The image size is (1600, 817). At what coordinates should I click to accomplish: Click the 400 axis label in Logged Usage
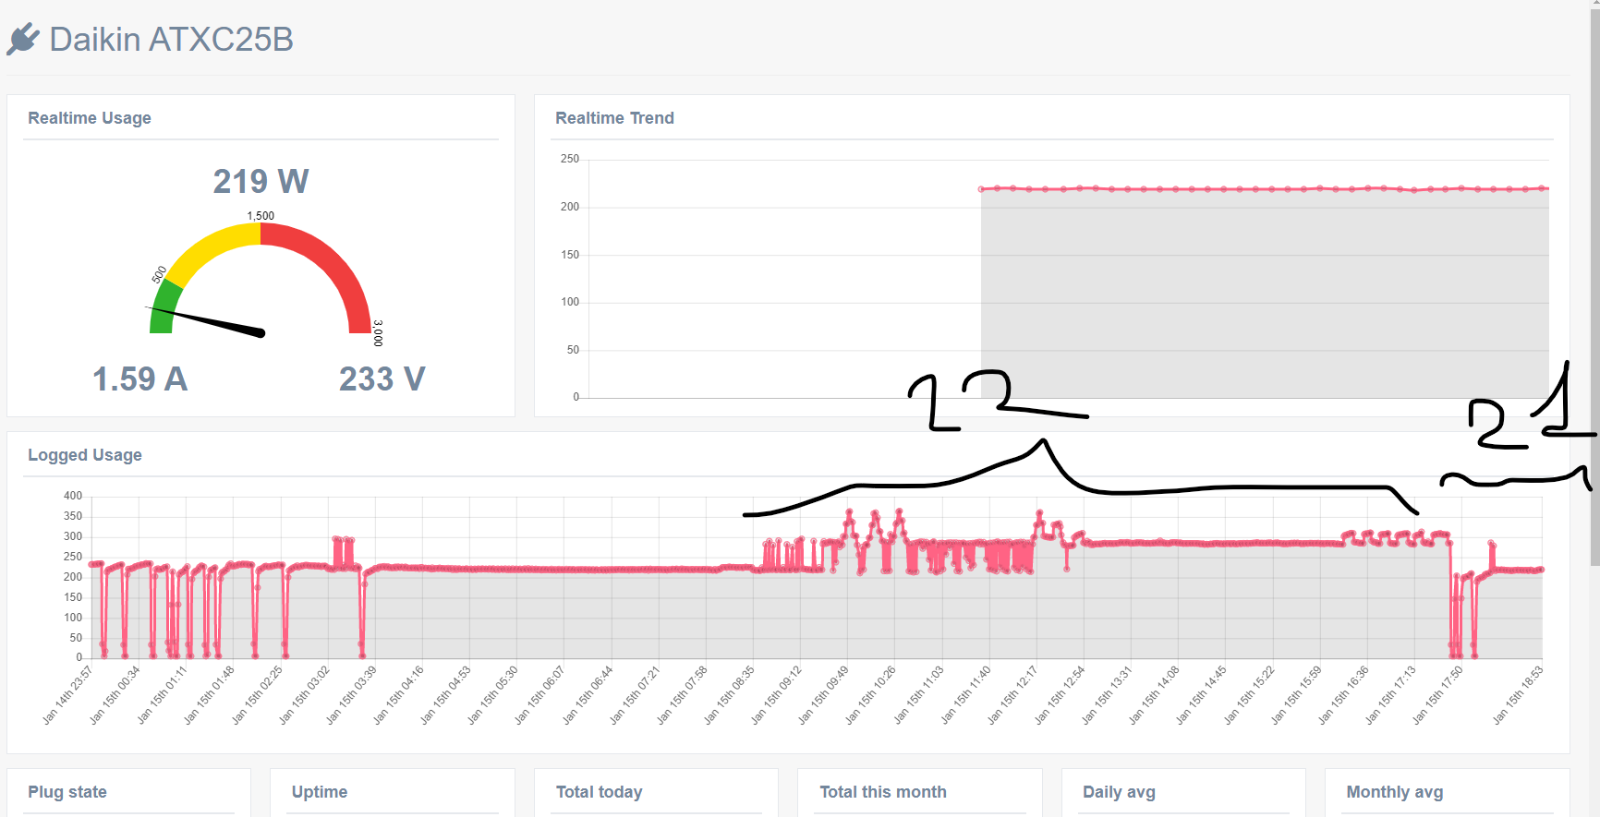(x=73, y=496)
